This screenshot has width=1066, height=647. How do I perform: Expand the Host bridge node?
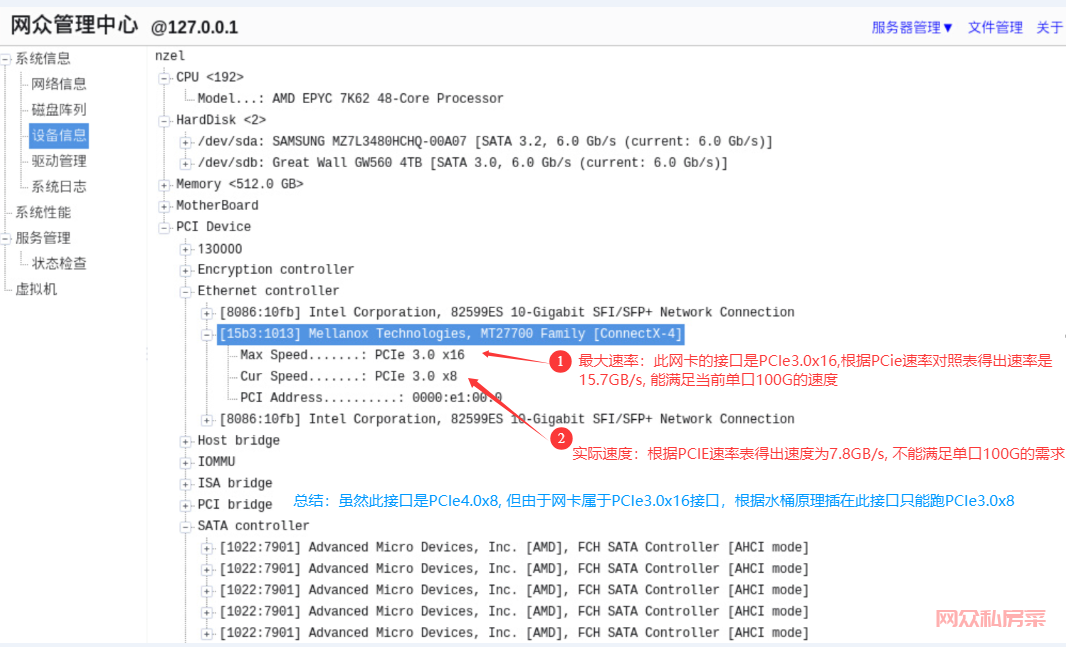186,441
